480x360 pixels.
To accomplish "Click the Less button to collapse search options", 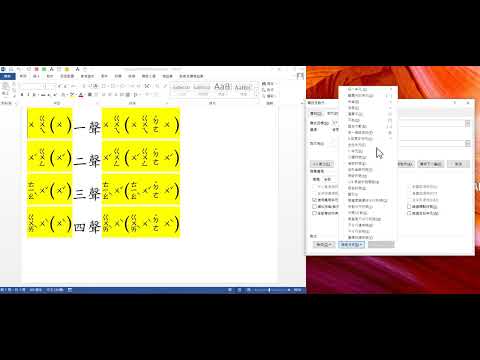I will (322, 164).
